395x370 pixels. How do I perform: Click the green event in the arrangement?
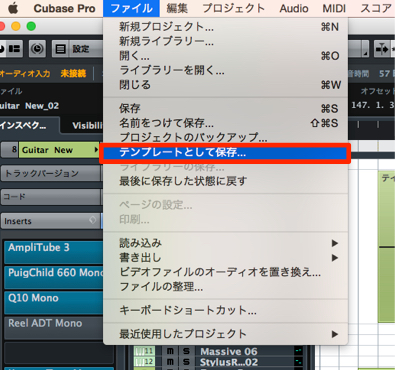pos(387,247)
